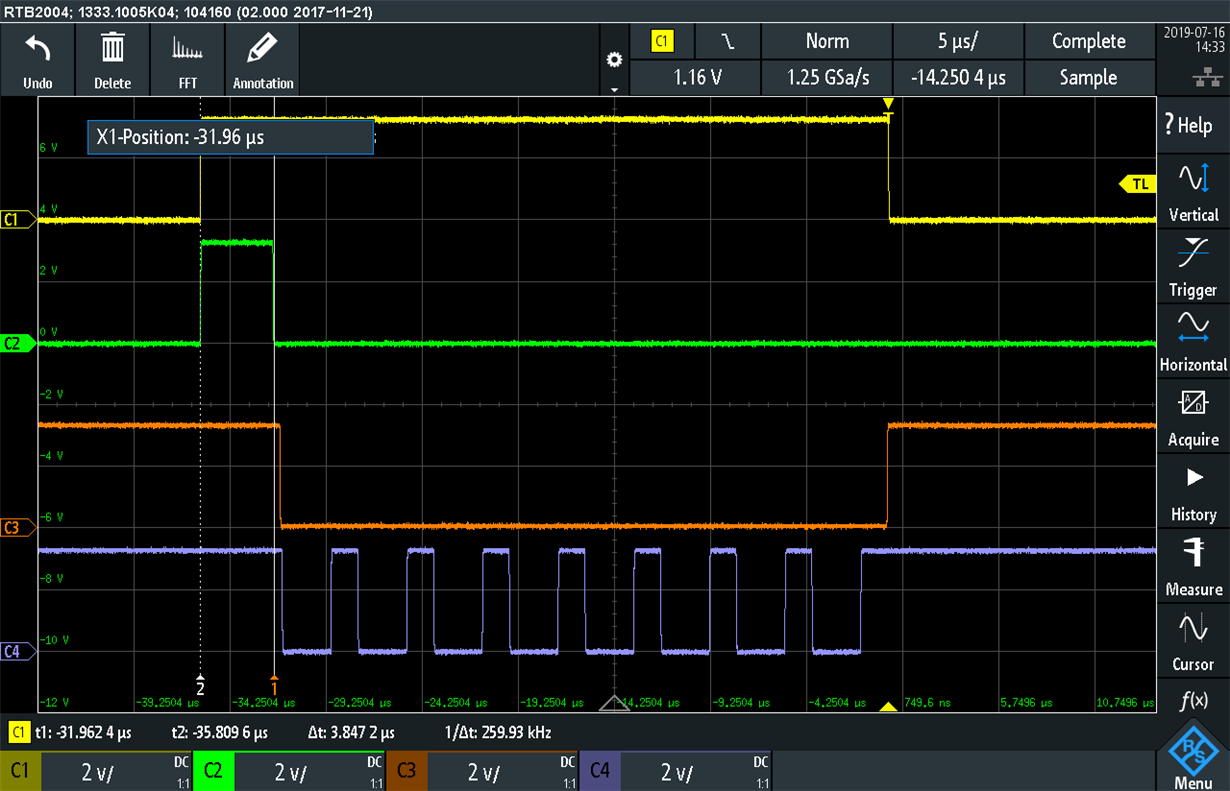Select the C1 channel marker on left edge
Image resolution: width=1230 pixels, height=791 pixels.
pyautogui.click(x=18, y=220)
